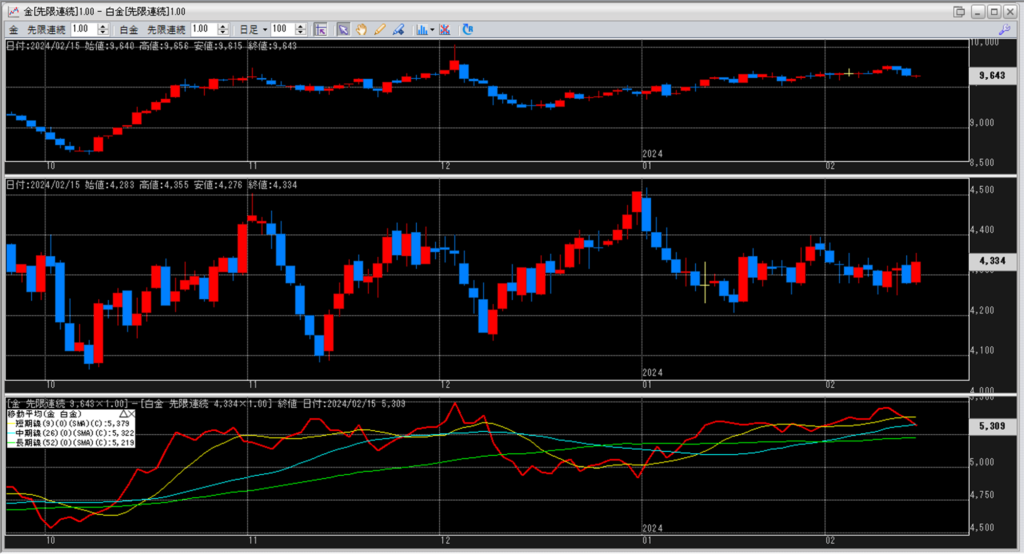Viewport: 1024px width, 554px height.
Task: Click the bar chart indicator icon
Action: [421, 30]
